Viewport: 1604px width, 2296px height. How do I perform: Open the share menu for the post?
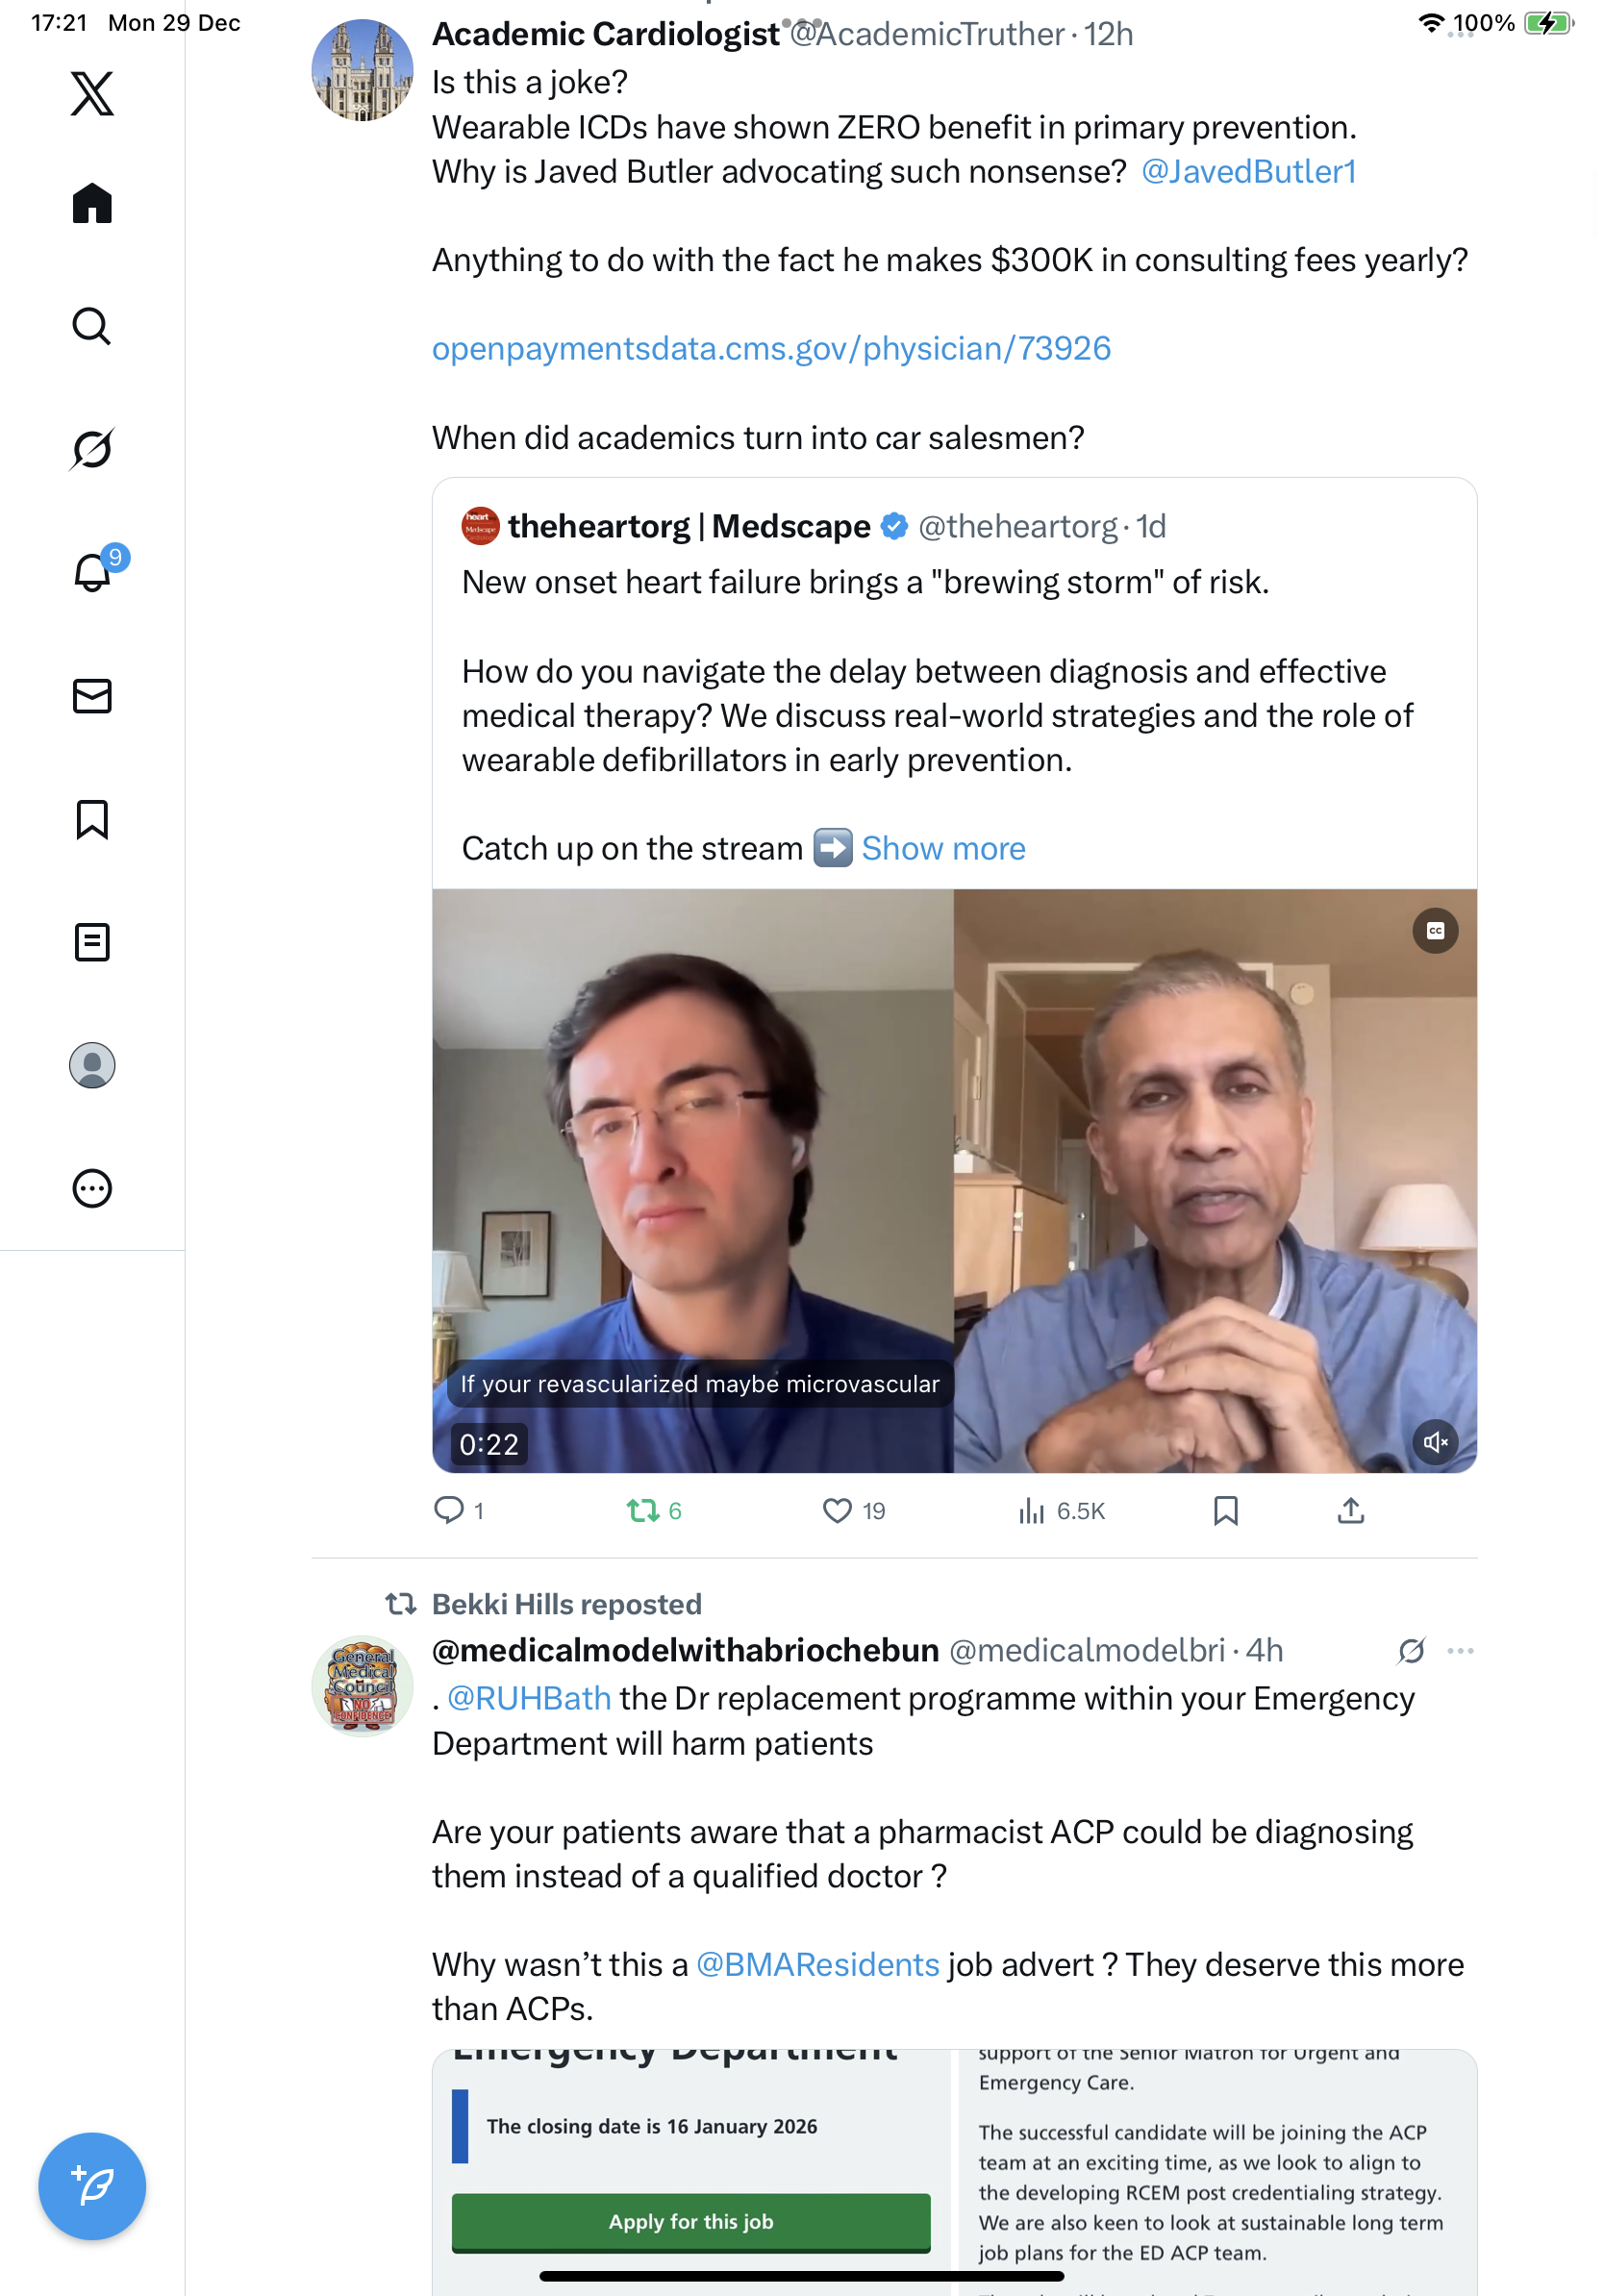[x=1350, y=1511]
